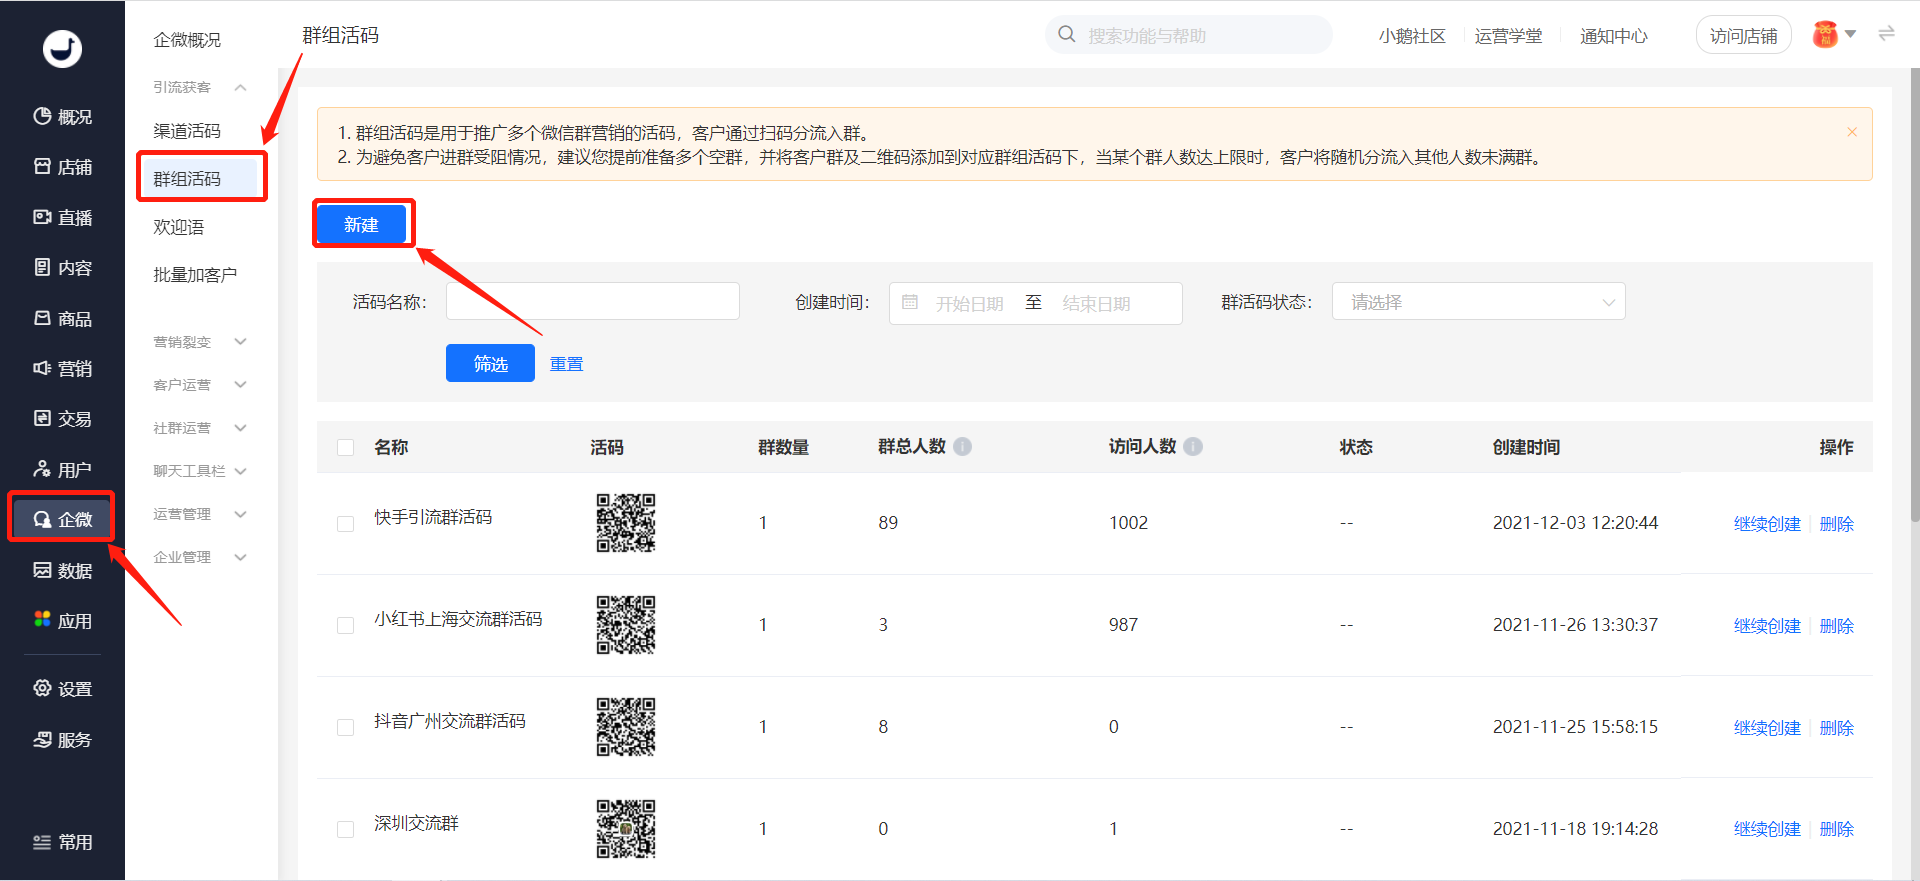Open the 用户 users section
1920x881 pixels.
tap(62, 469)
